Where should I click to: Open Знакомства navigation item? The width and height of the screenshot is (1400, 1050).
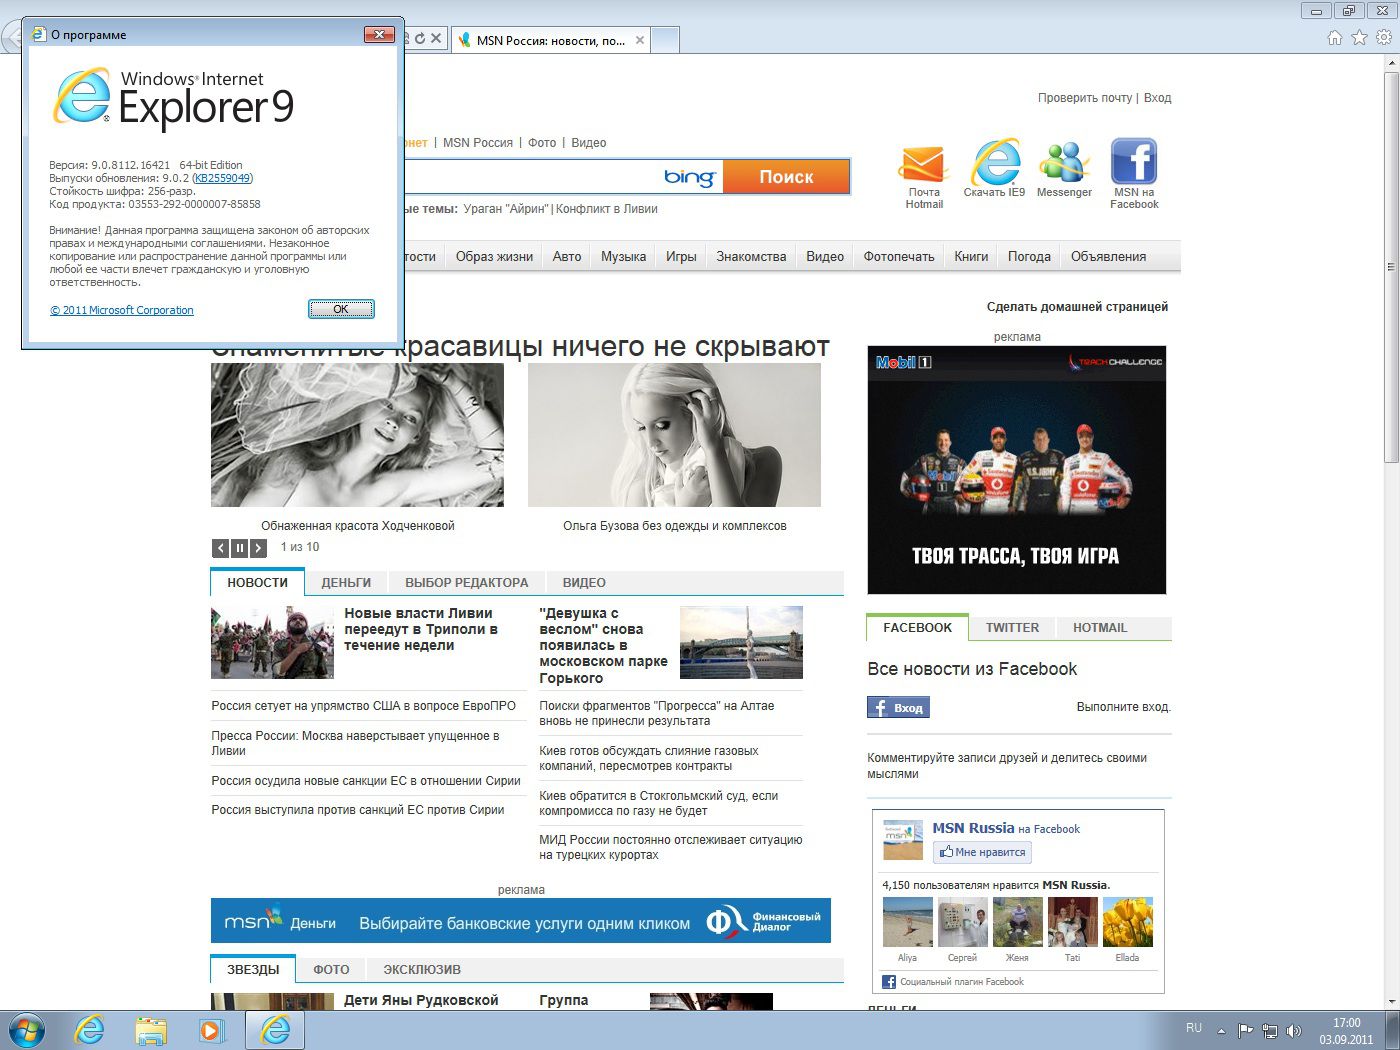coord(751,257)
